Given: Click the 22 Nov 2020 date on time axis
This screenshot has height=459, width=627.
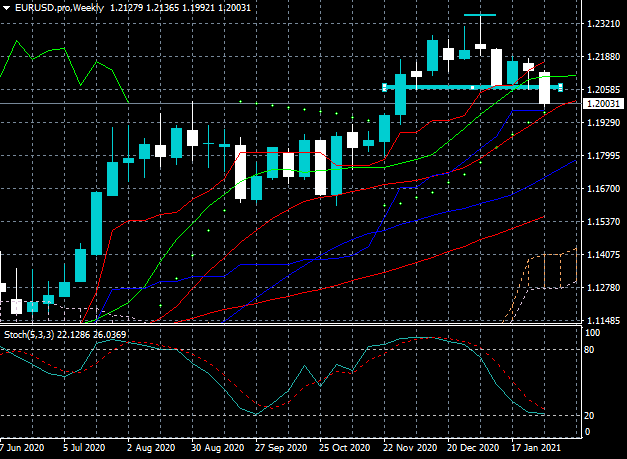Looking at the screenshot, I should (x=409, y=447).
